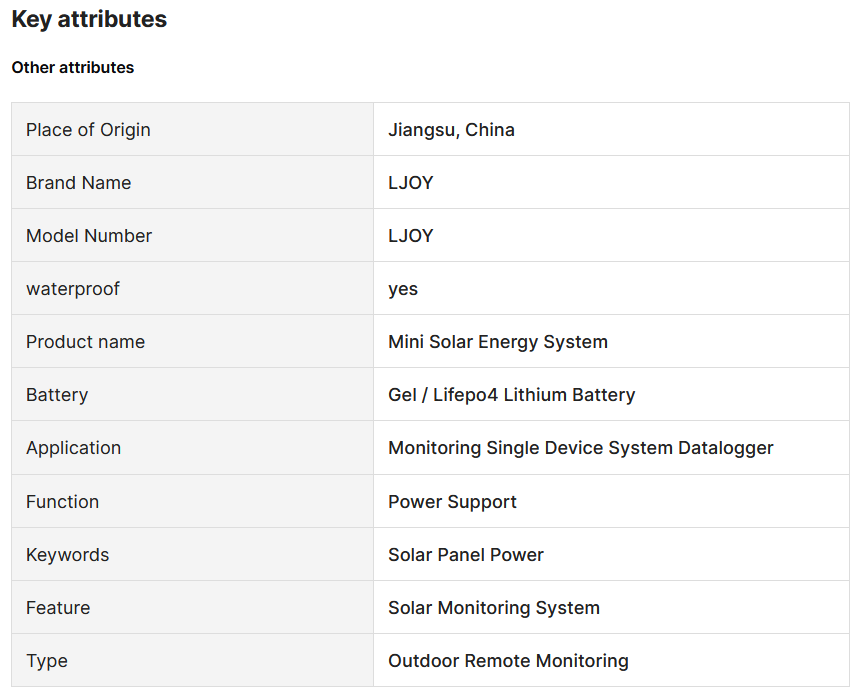This screenshot has height=700, width=862.
Task: Click the LJOY value in Model Number row
Action: pyautogui.click(x=411, y=236)
